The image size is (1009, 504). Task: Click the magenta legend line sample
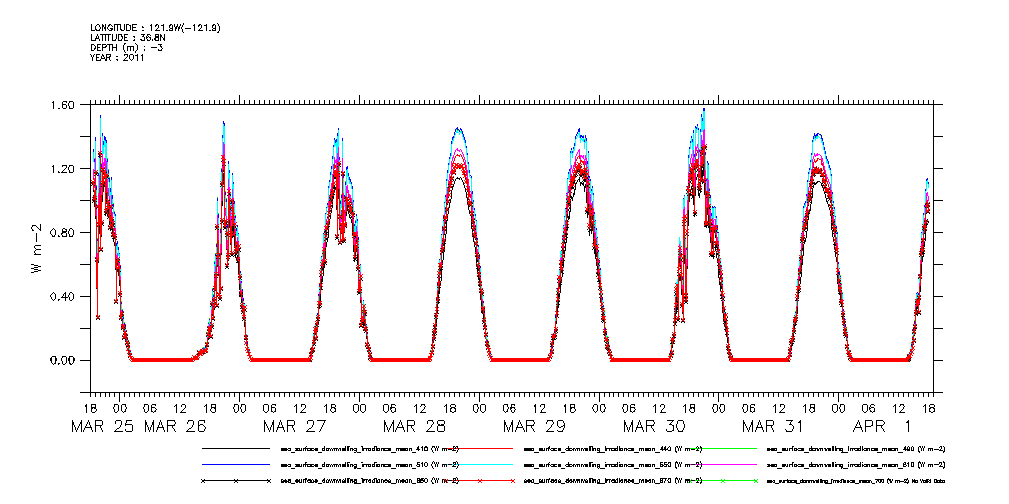click(723, 464)
